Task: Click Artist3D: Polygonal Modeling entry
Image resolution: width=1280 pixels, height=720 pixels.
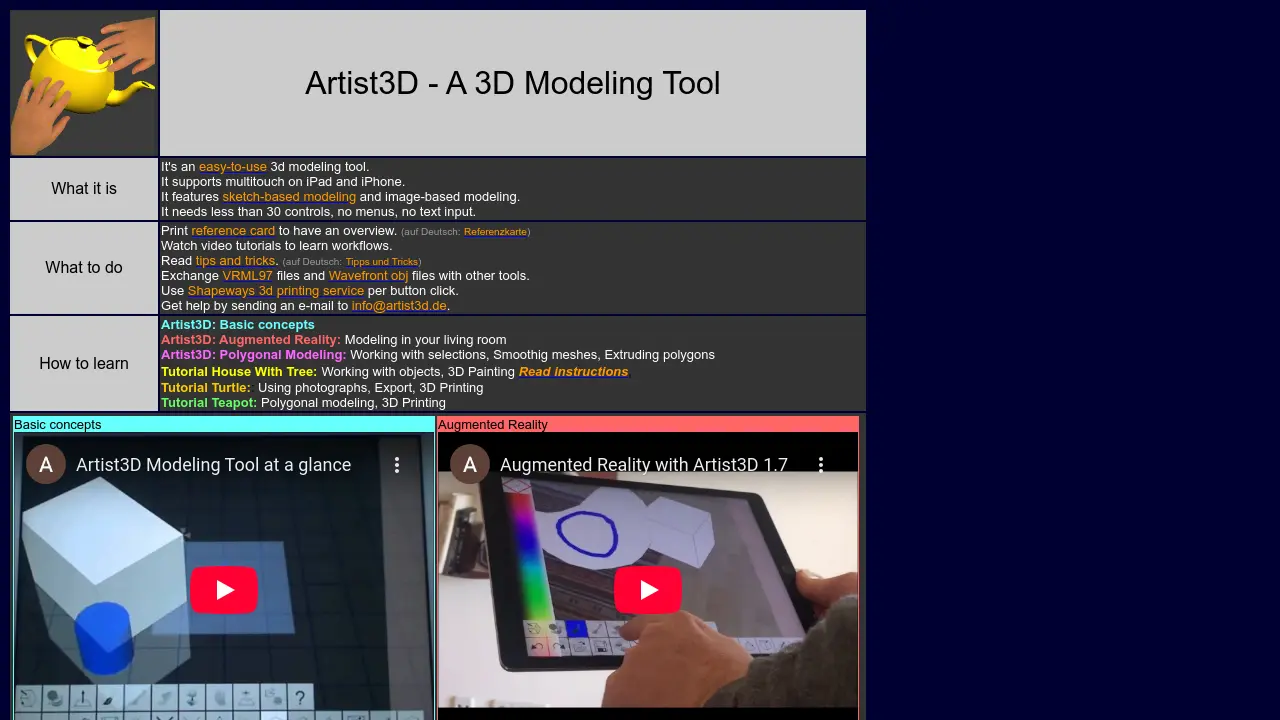Action: click(x=254, y=355)
